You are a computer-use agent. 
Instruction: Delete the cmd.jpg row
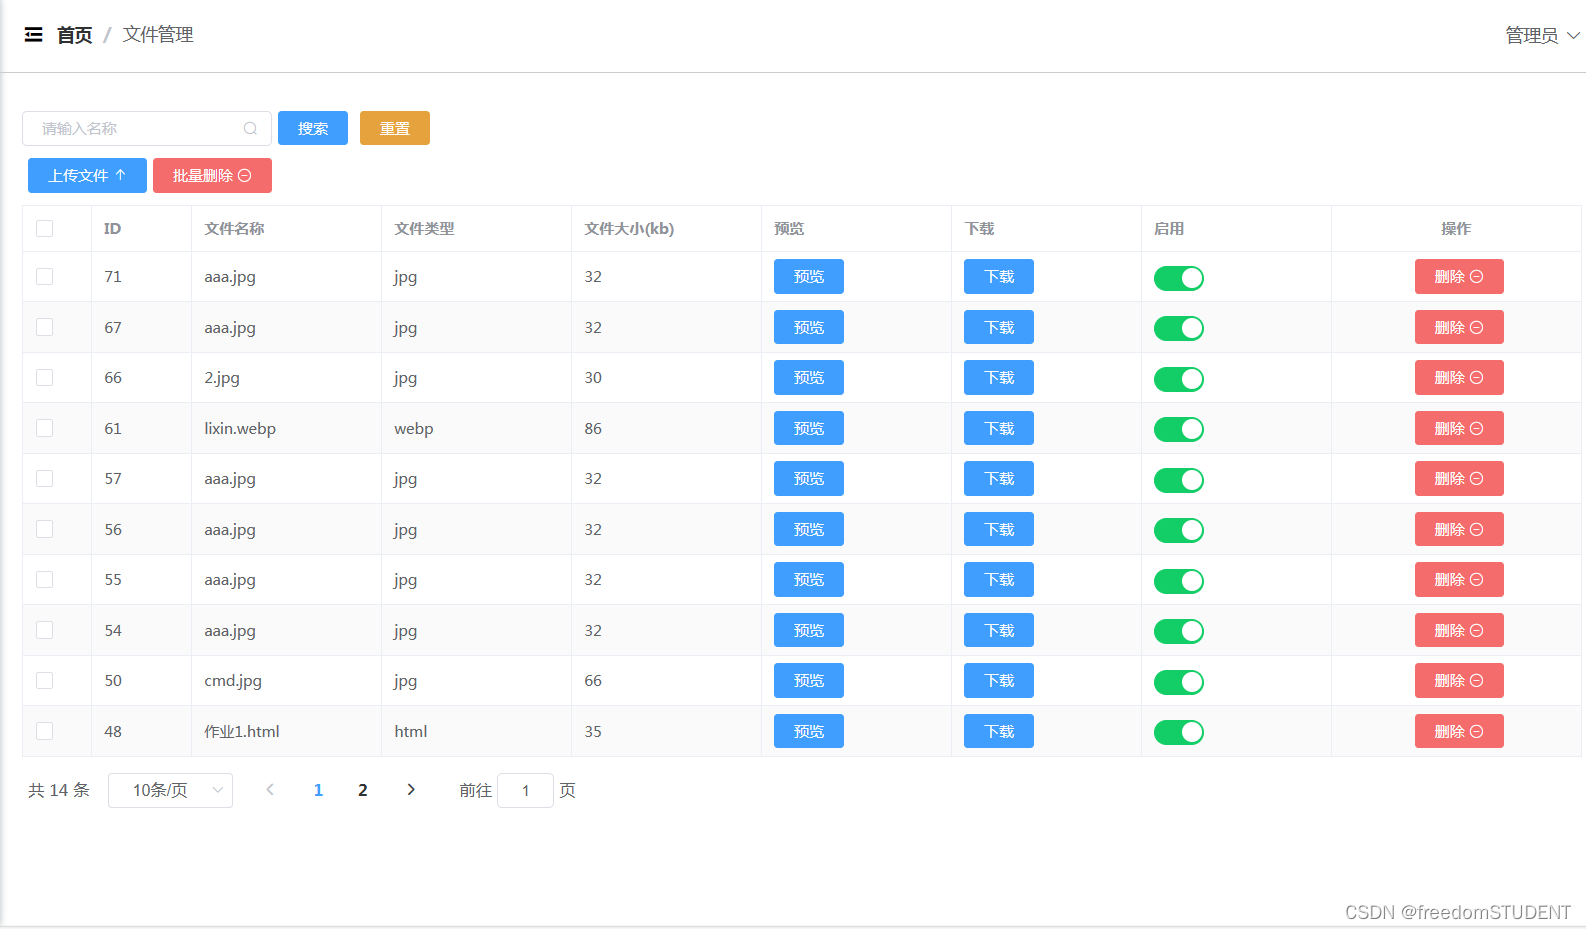[x=1459, y=680]
